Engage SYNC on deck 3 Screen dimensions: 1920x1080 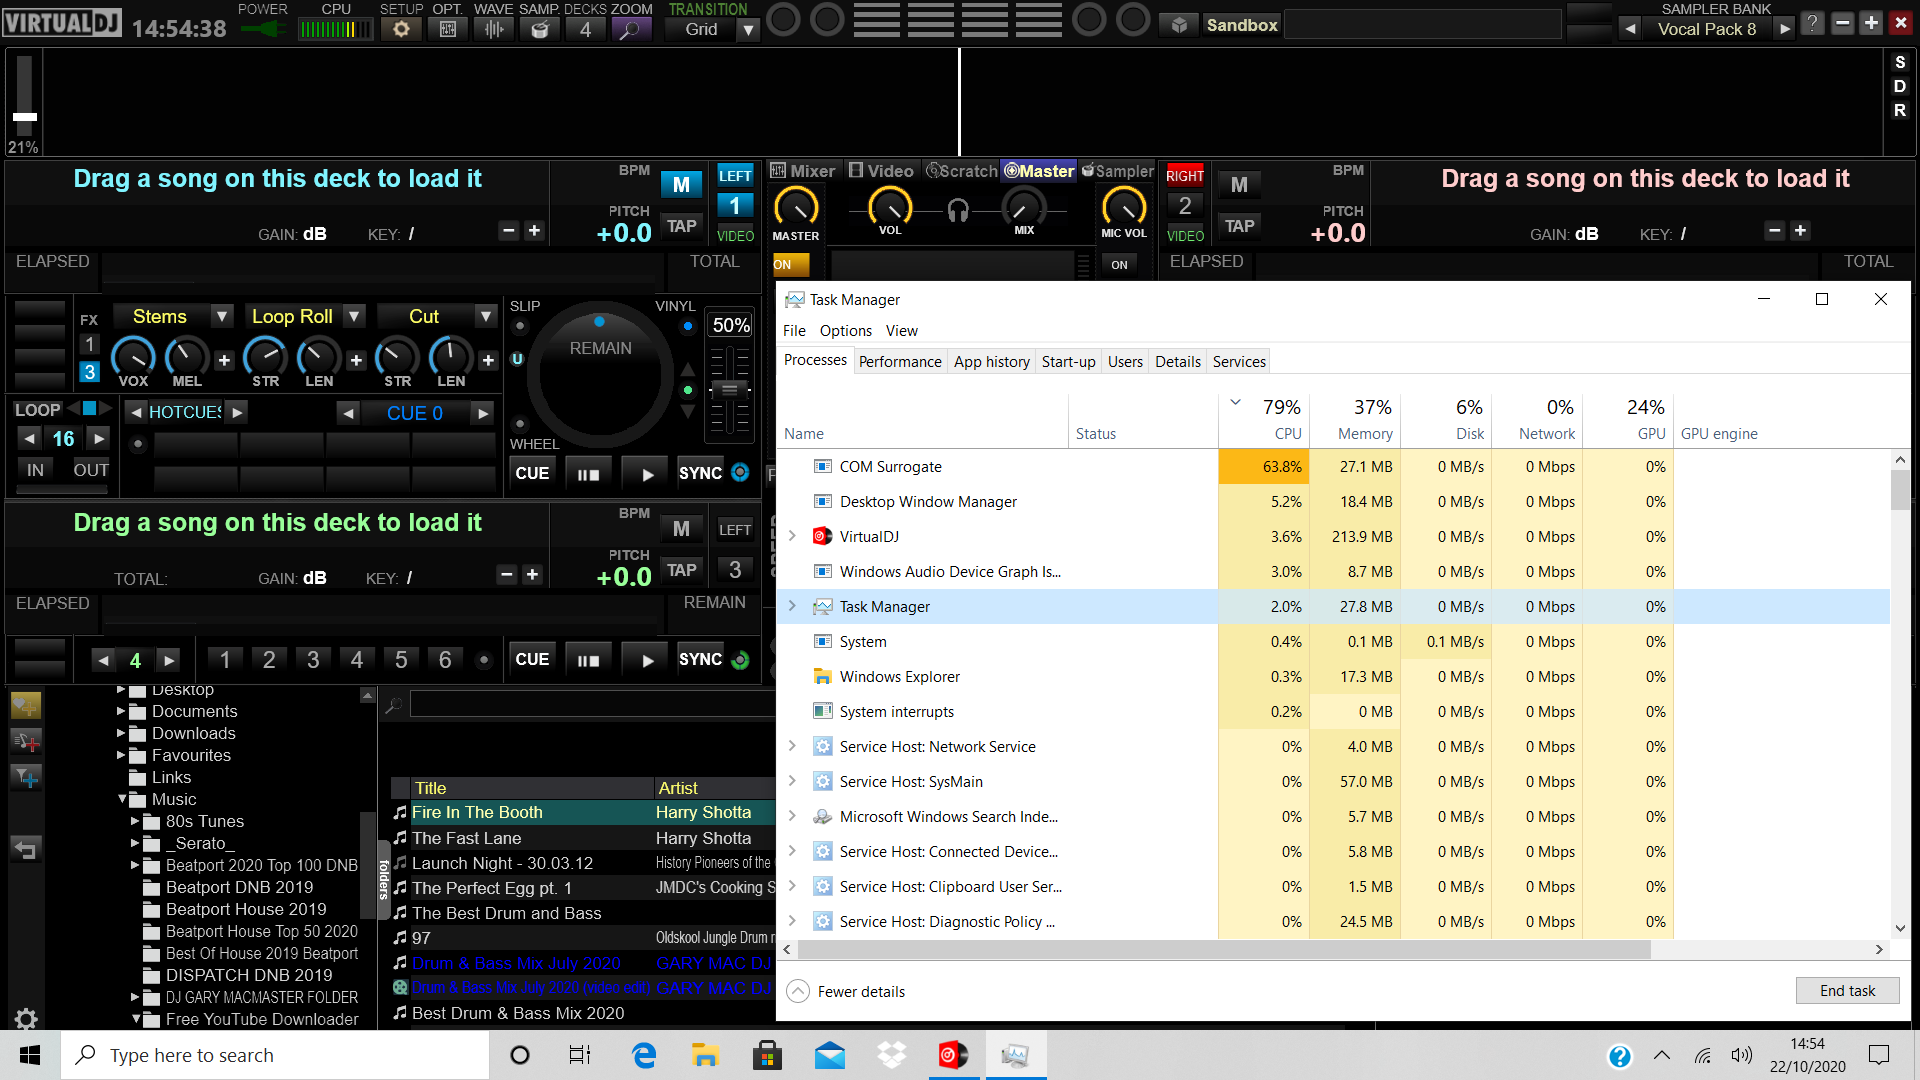tap(700, 659)
